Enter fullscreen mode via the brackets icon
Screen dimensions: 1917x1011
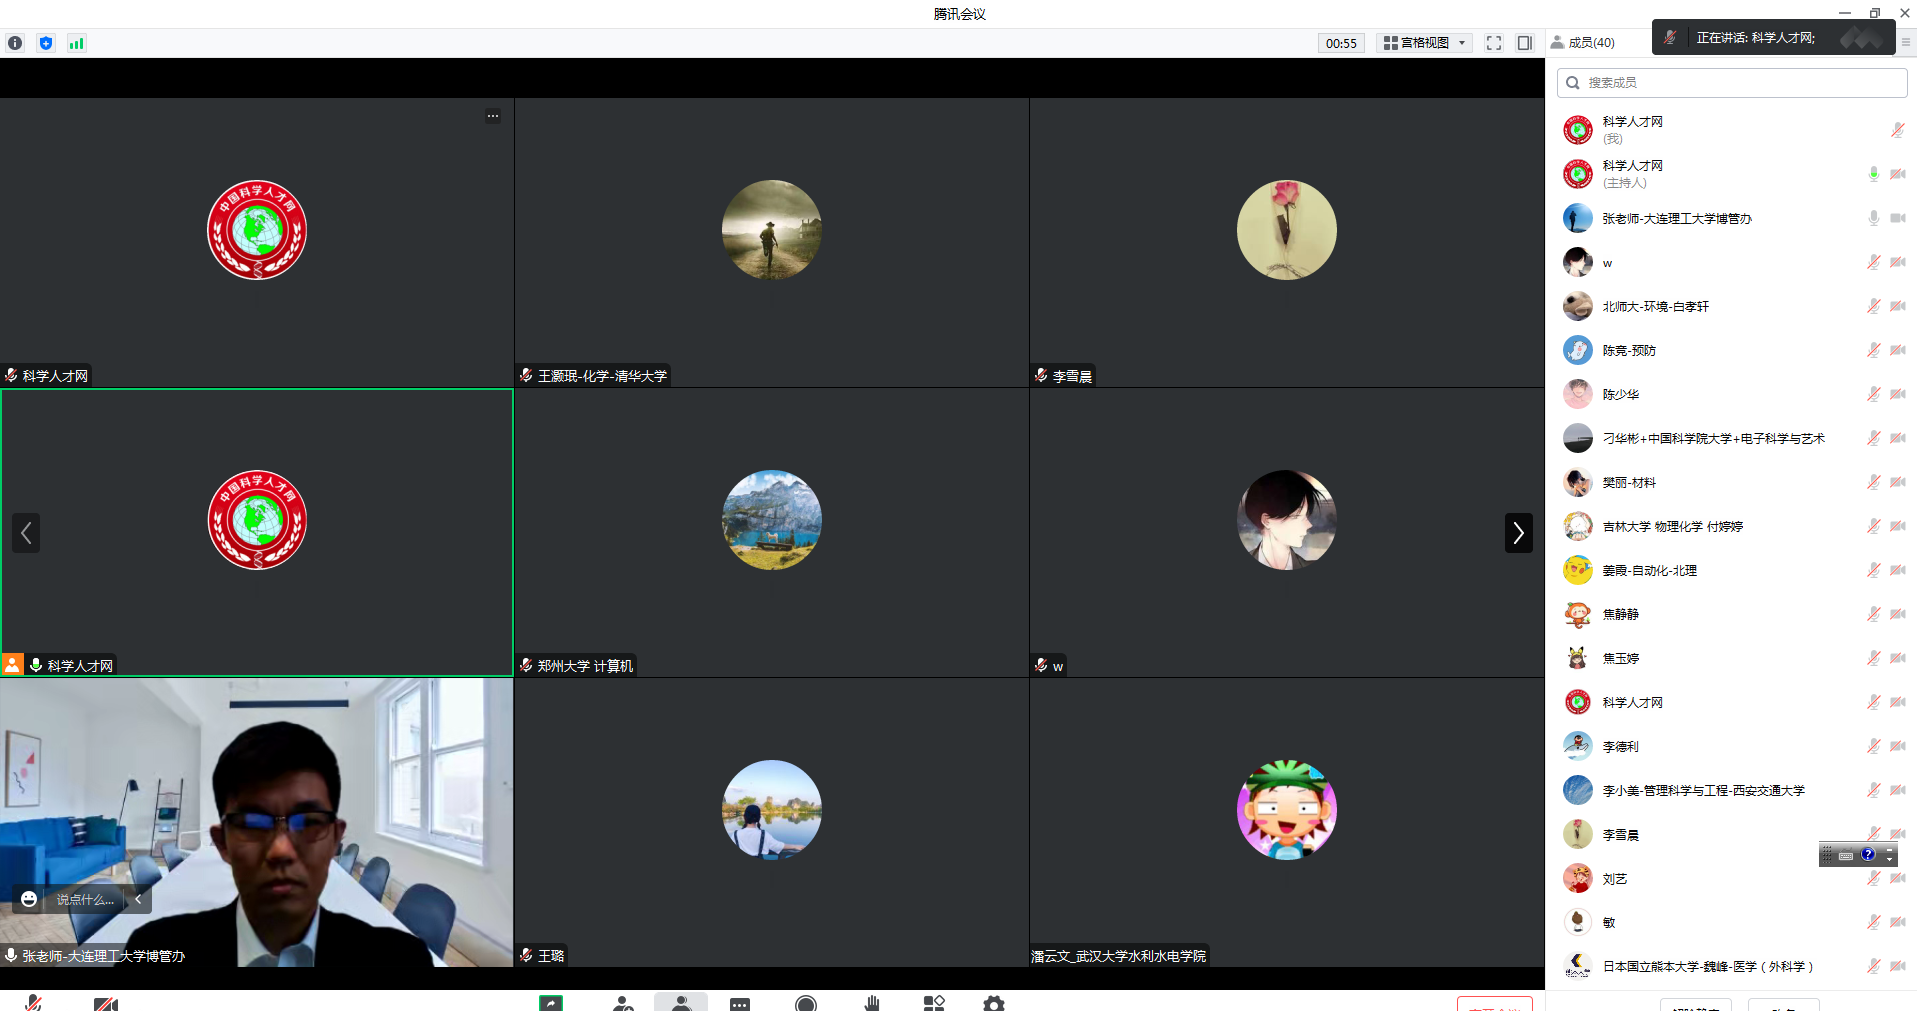point(1494,43)
